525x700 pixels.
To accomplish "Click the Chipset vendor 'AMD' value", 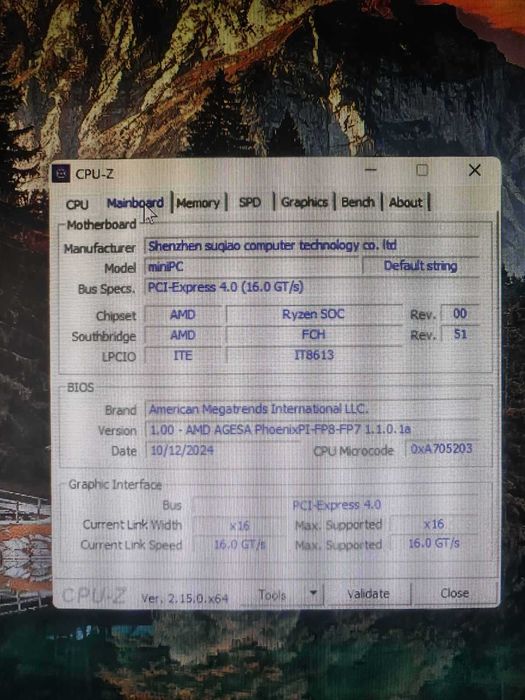I will click(x=183, y=315).
